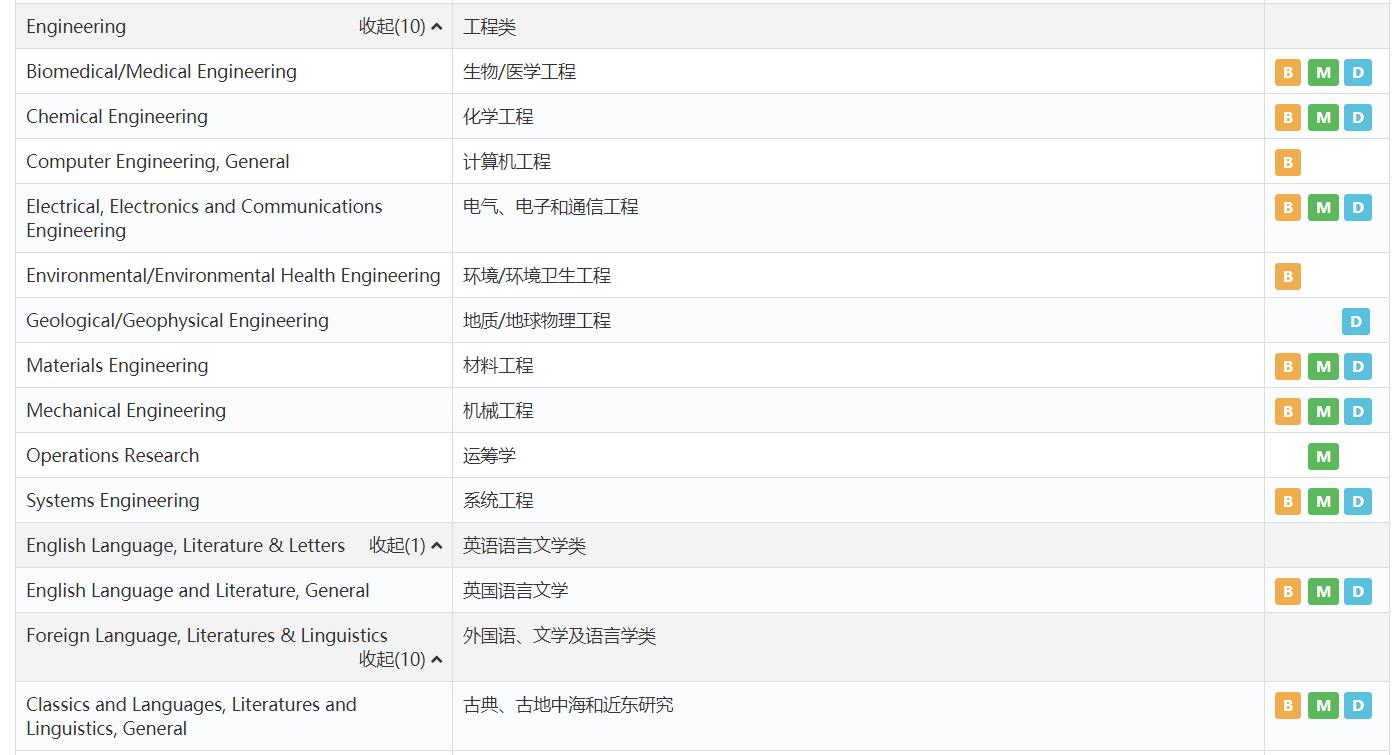Click the D badge for Mechanical Engineering
The image size is (1397, 755).
[1357, 411]
